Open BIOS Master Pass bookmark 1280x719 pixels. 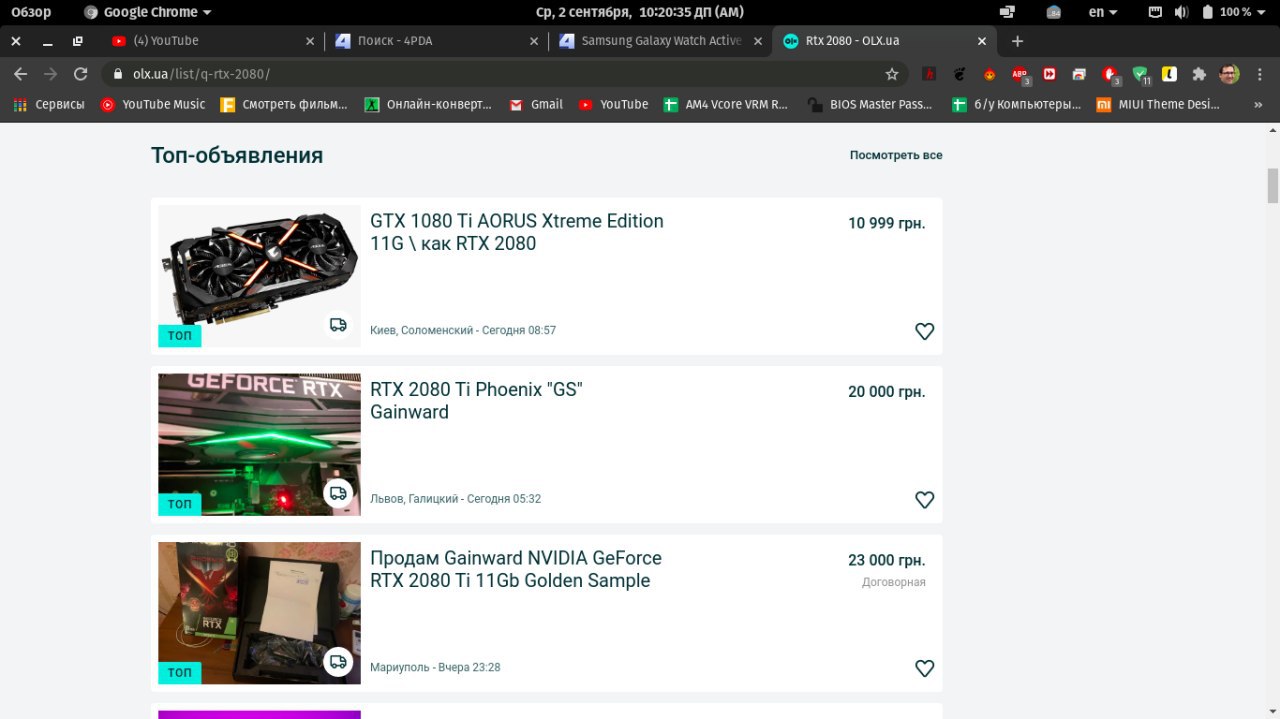[870, 104]
